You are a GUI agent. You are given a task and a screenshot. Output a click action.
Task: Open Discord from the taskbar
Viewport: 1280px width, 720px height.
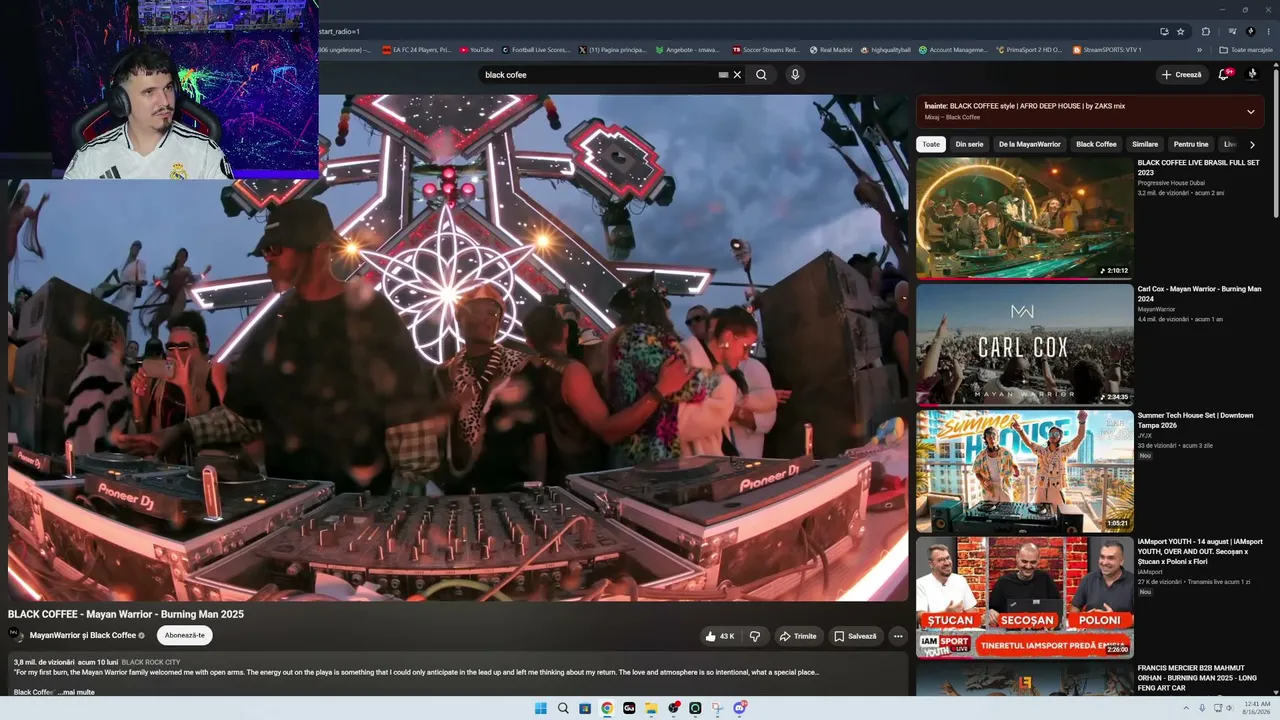[x=739, y=708]
